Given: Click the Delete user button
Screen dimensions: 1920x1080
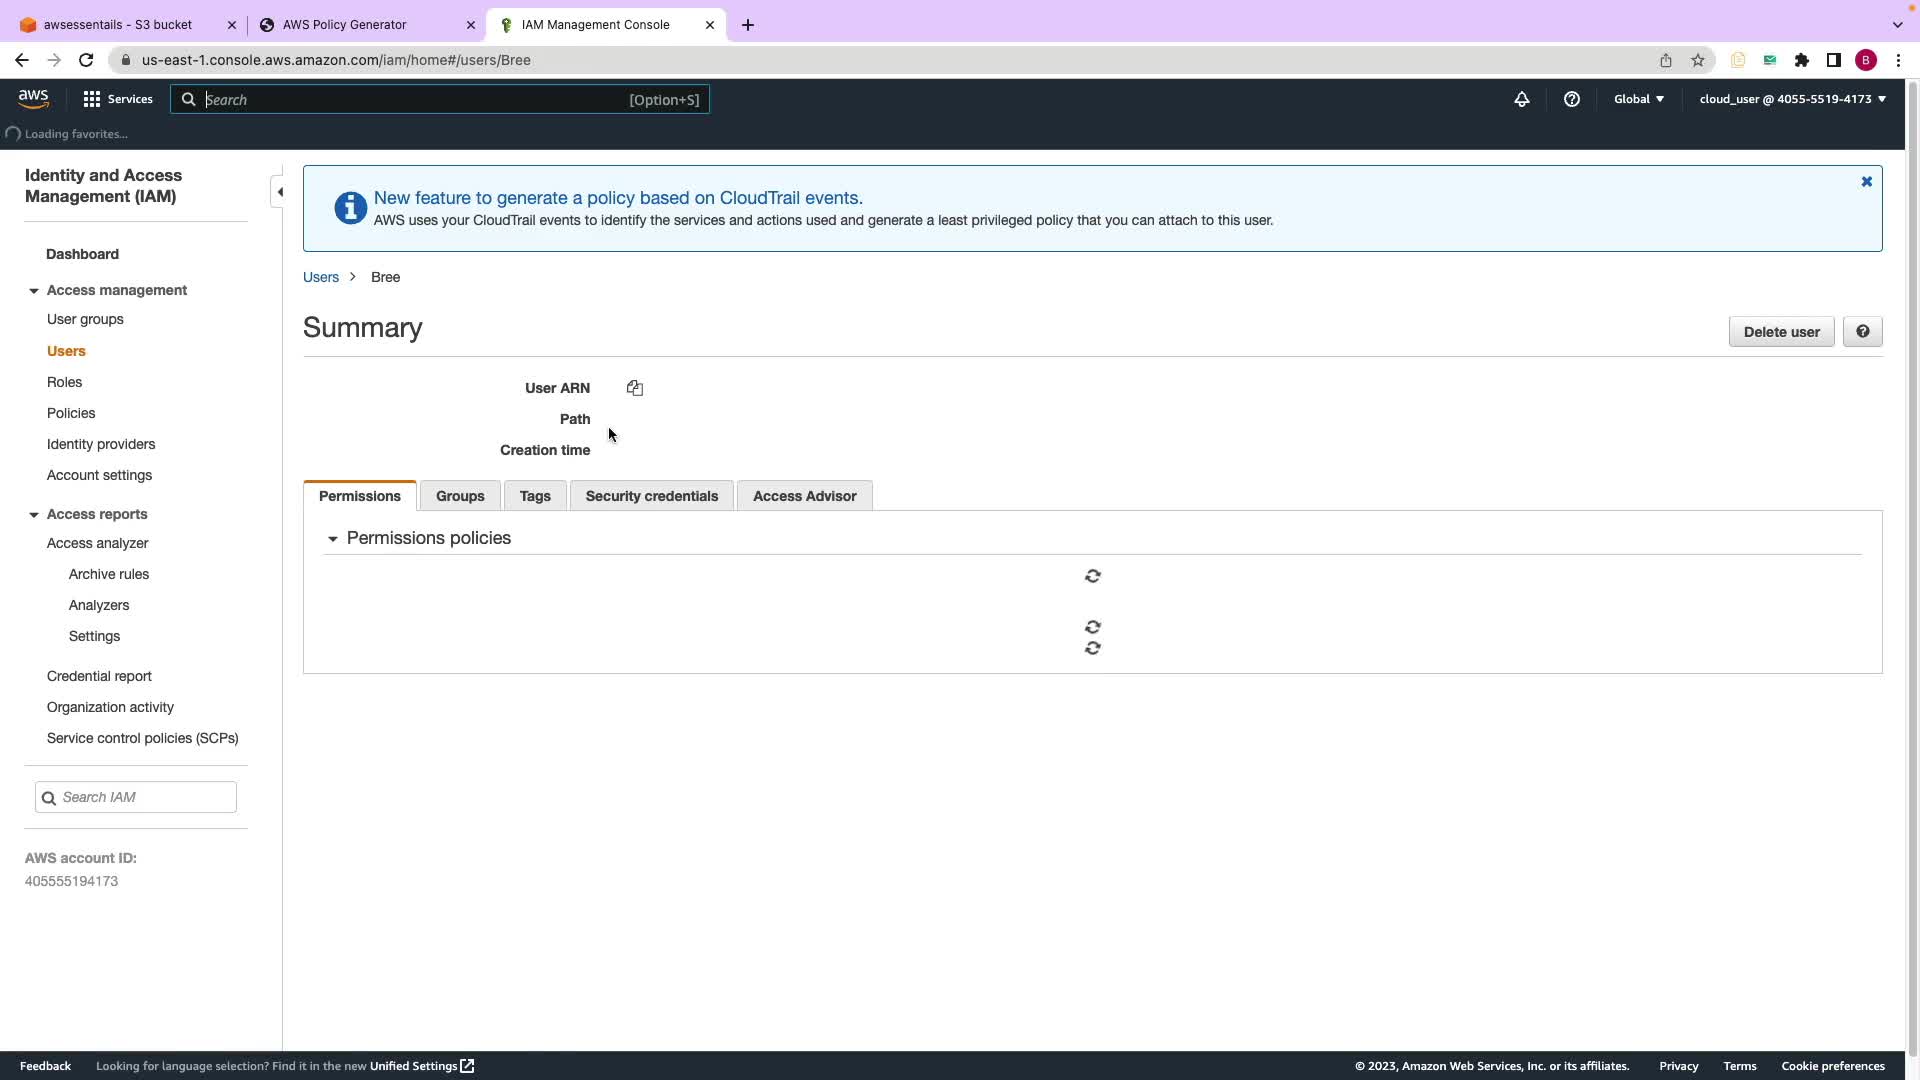Looking at the screenshot, I should pos(1780,332).
